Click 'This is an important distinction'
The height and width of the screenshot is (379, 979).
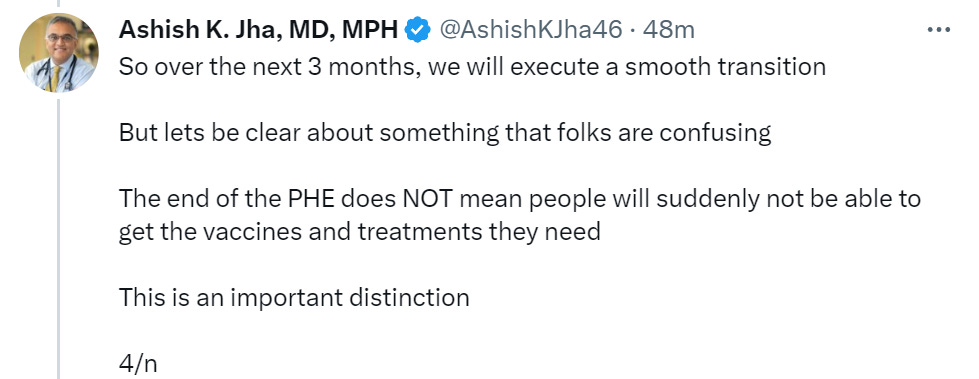[x=293, y=297]
